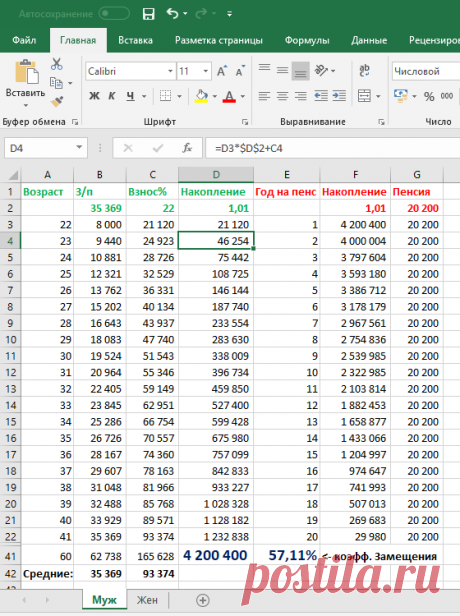Screen dimensions: 460x616
Task: Apply percent style format
Action: (x=429, y=97)
